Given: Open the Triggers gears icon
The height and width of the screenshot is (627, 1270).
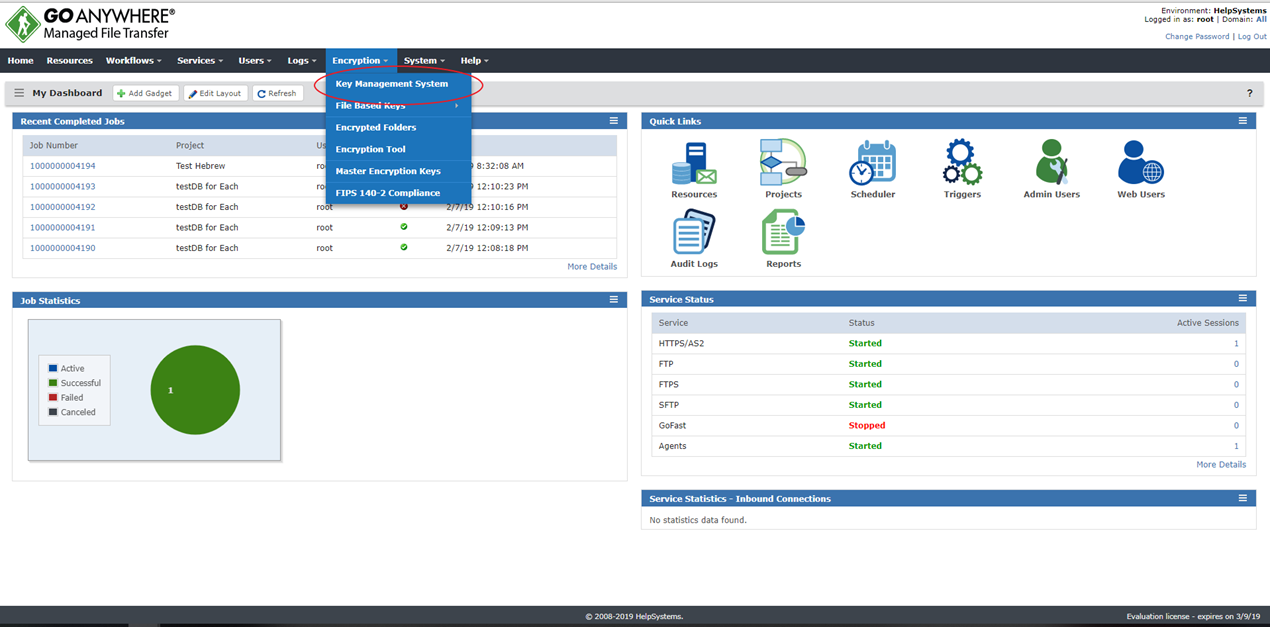Looking at the screenshot, I should 963,162.
